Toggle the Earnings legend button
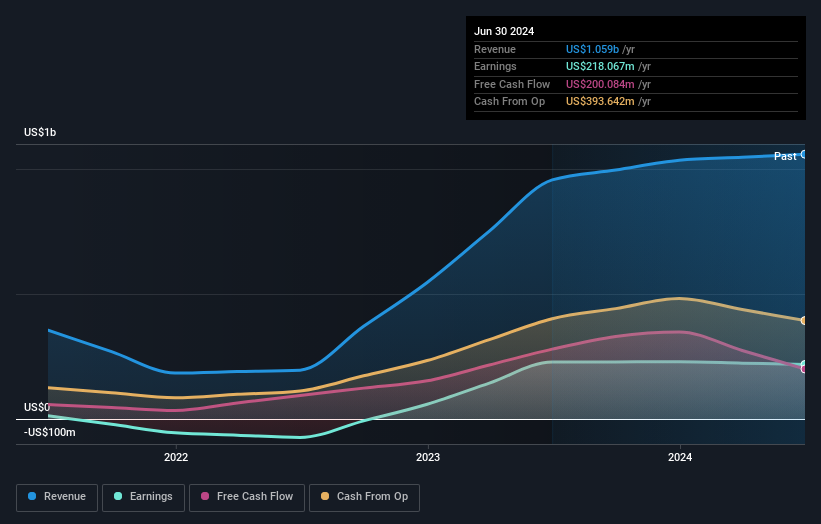The height and width of the screenshot is (524, 821). [x=143, y=497]
